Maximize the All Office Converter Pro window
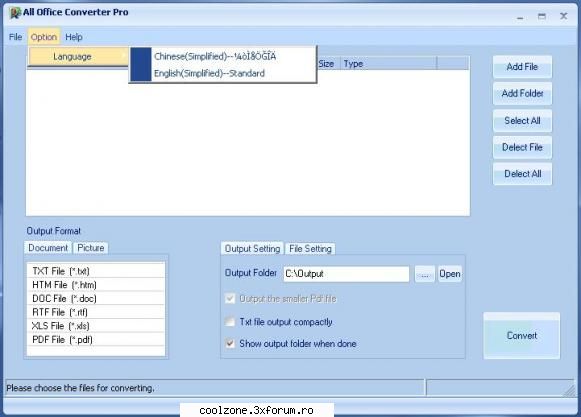The height and width of the screenshot is (417, 581). tap(542, 16)
